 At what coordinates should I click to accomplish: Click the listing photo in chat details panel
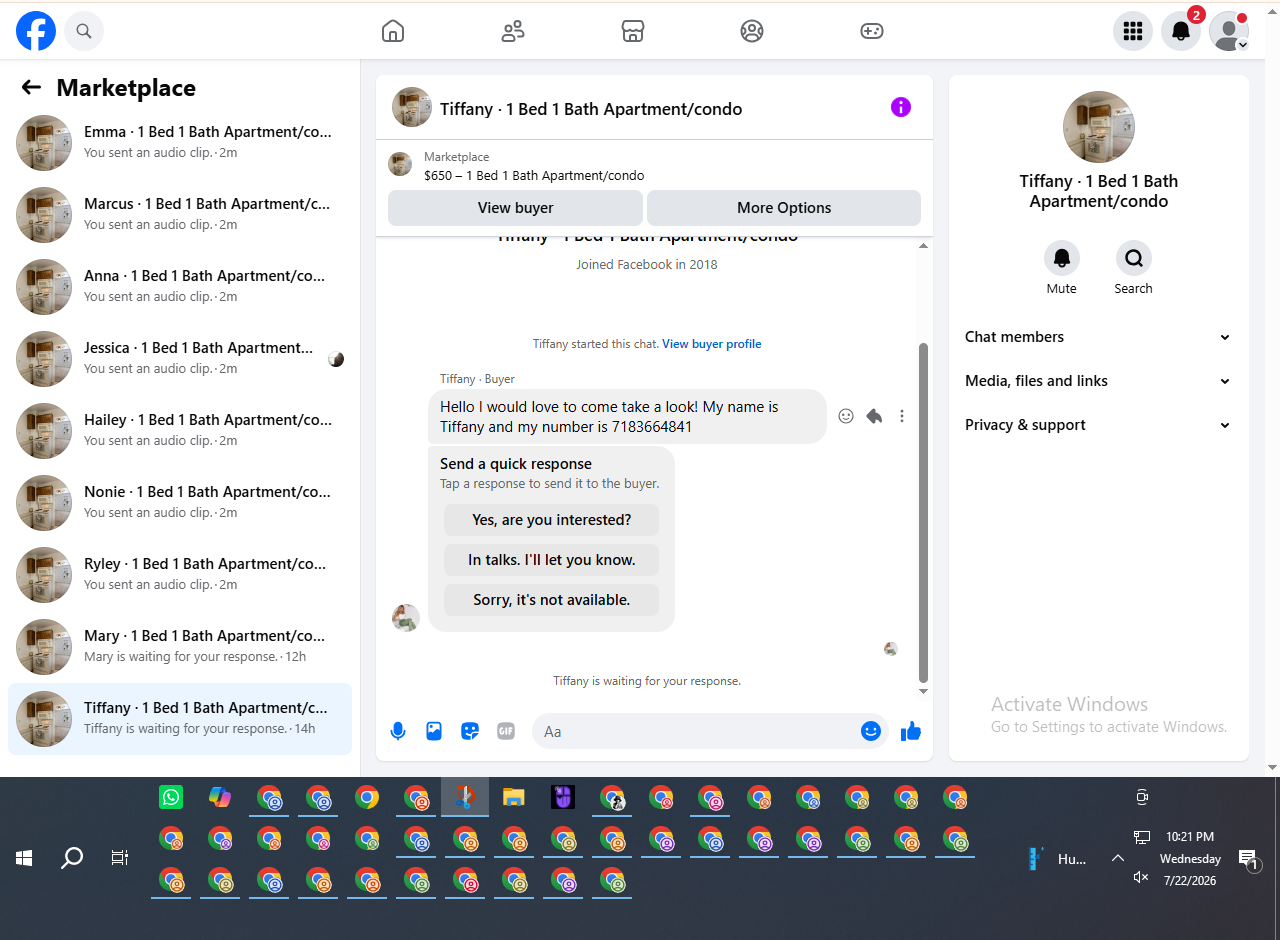1099,127
